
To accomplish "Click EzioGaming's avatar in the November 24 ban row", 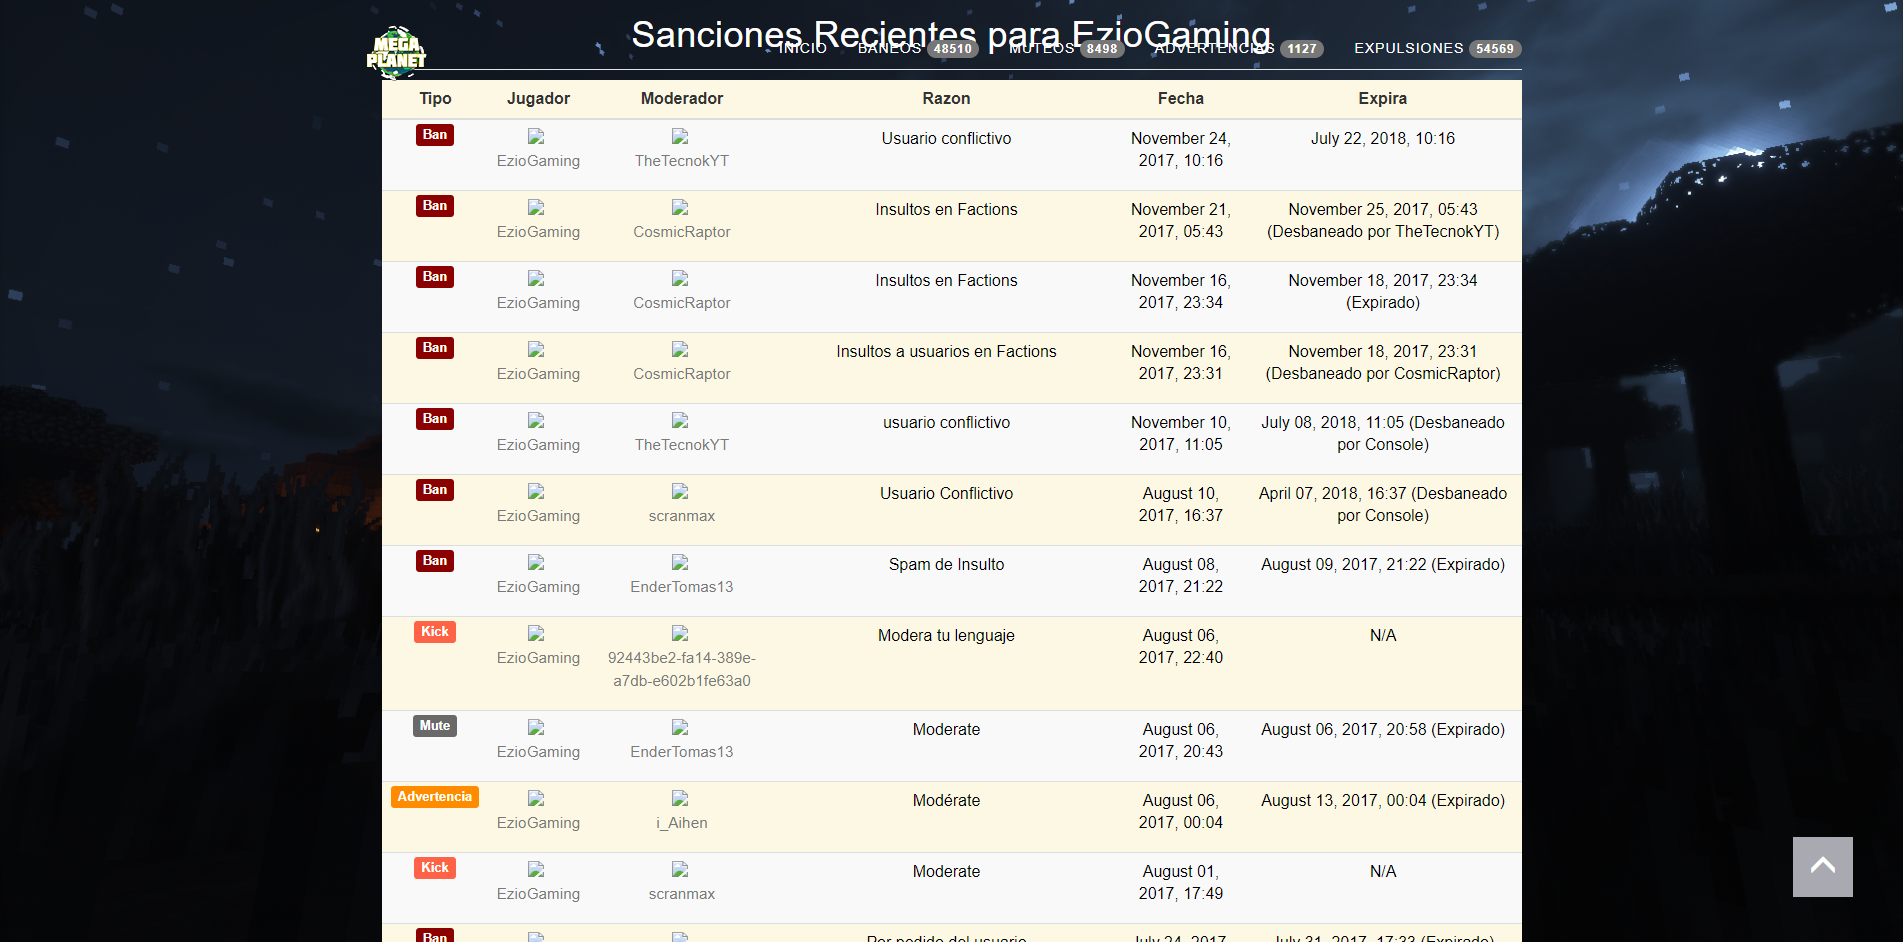I will point(536,136).
